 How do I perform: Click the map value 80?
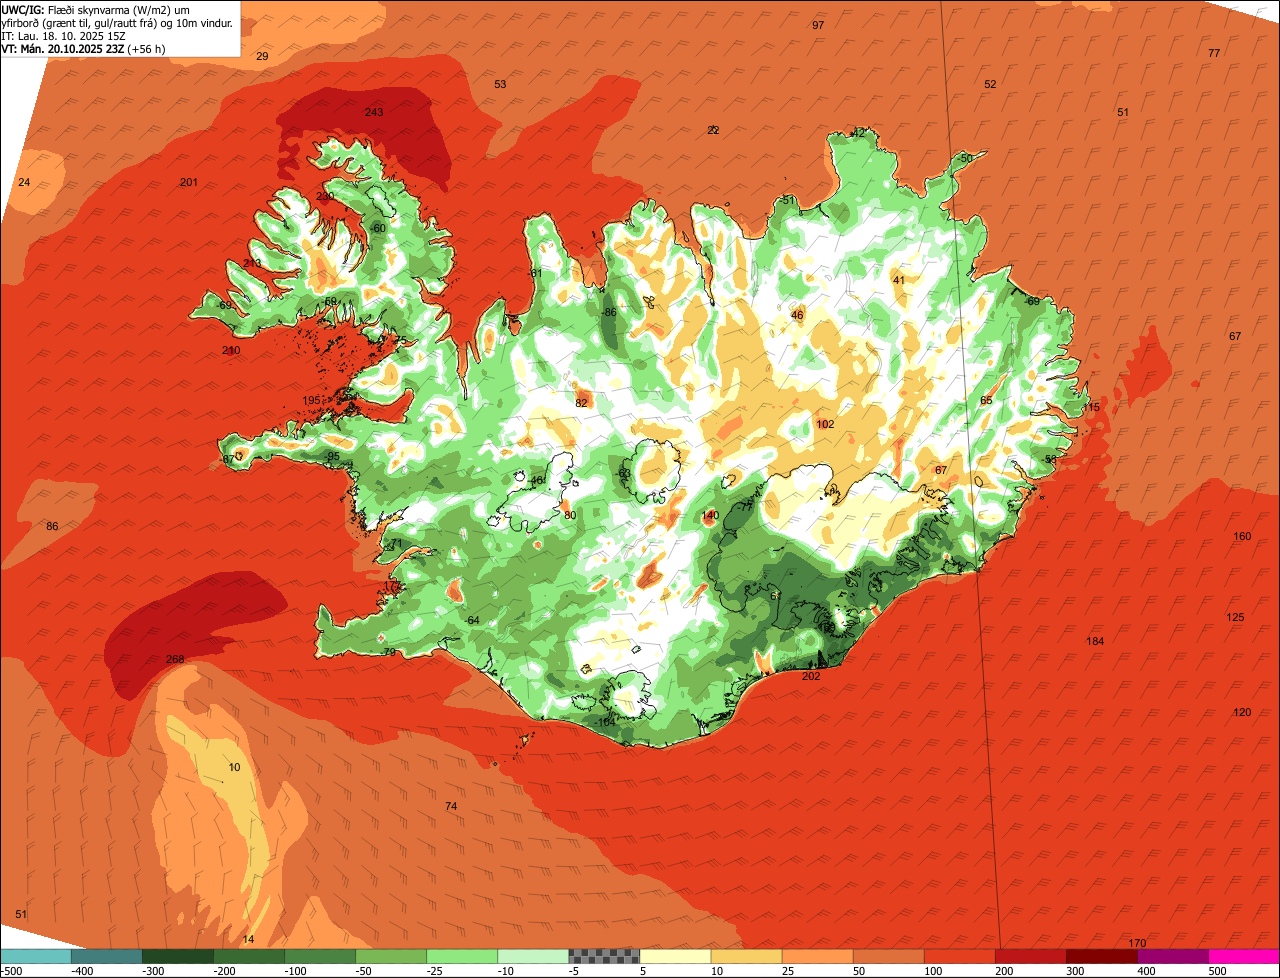click(x=570, y=515)
